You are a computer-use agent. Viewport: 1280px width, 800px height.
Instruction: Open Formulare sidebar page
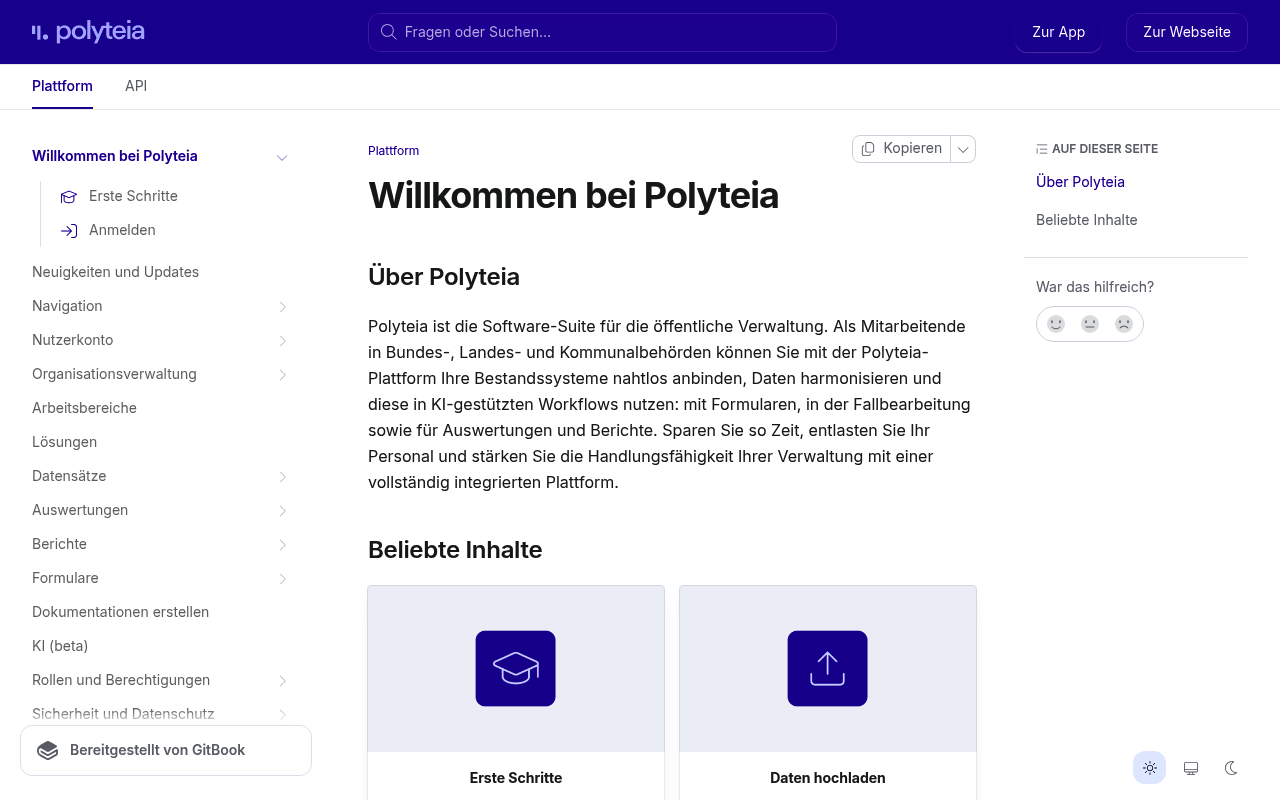coord(65,578)
